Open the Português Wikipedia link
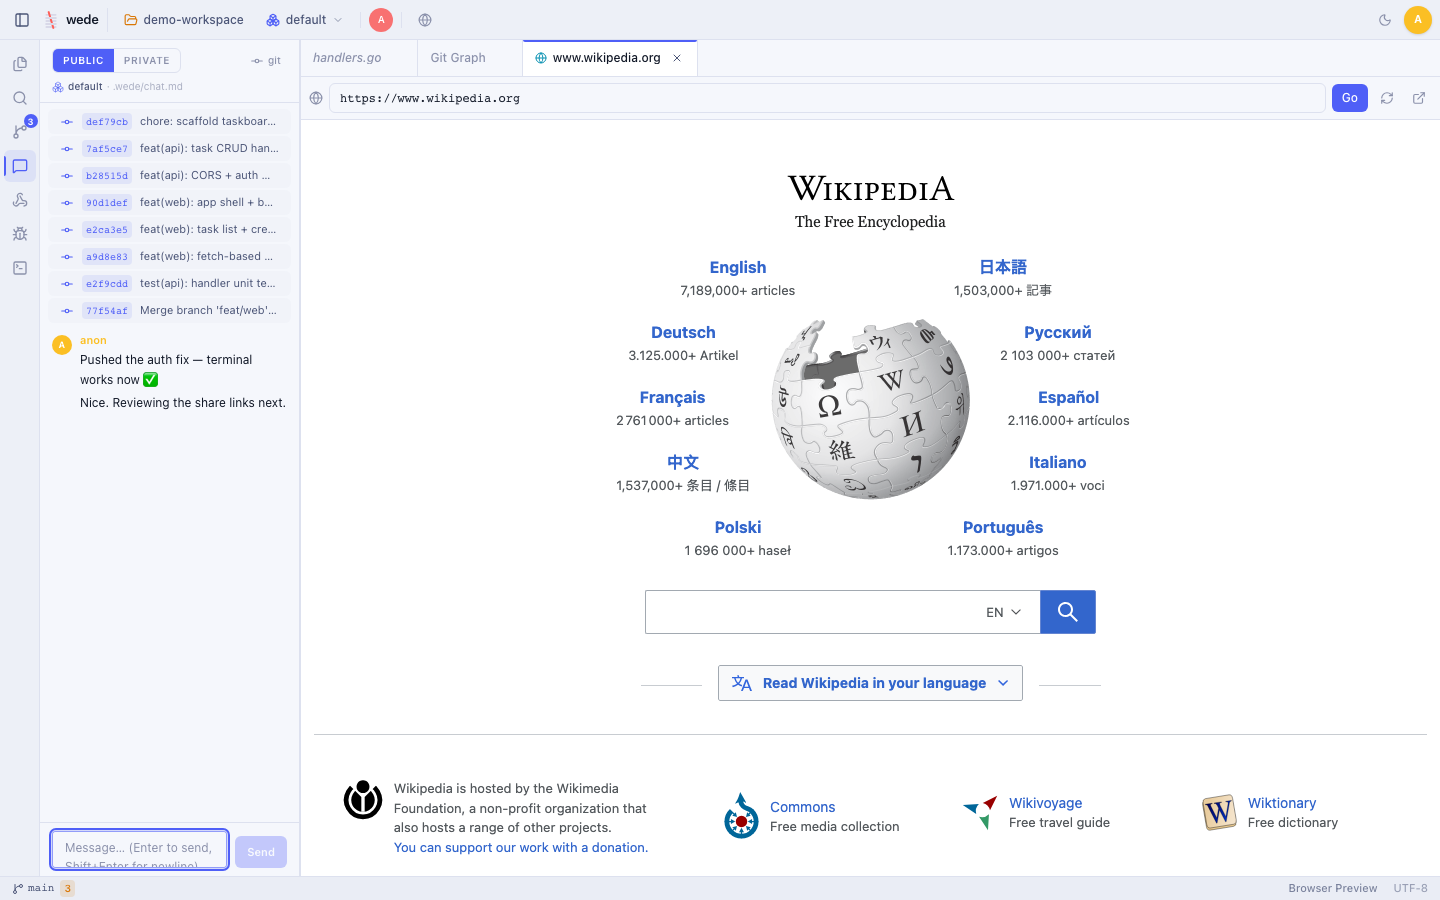Image resolution: width=1440 pixels, height=900 pixels. [1003, 528]
